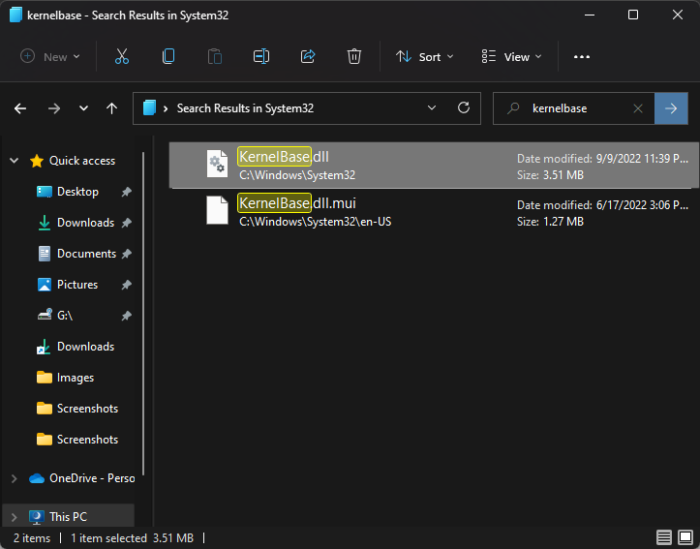
Task: Expand the This PC tree node
Action: point(13,517)
